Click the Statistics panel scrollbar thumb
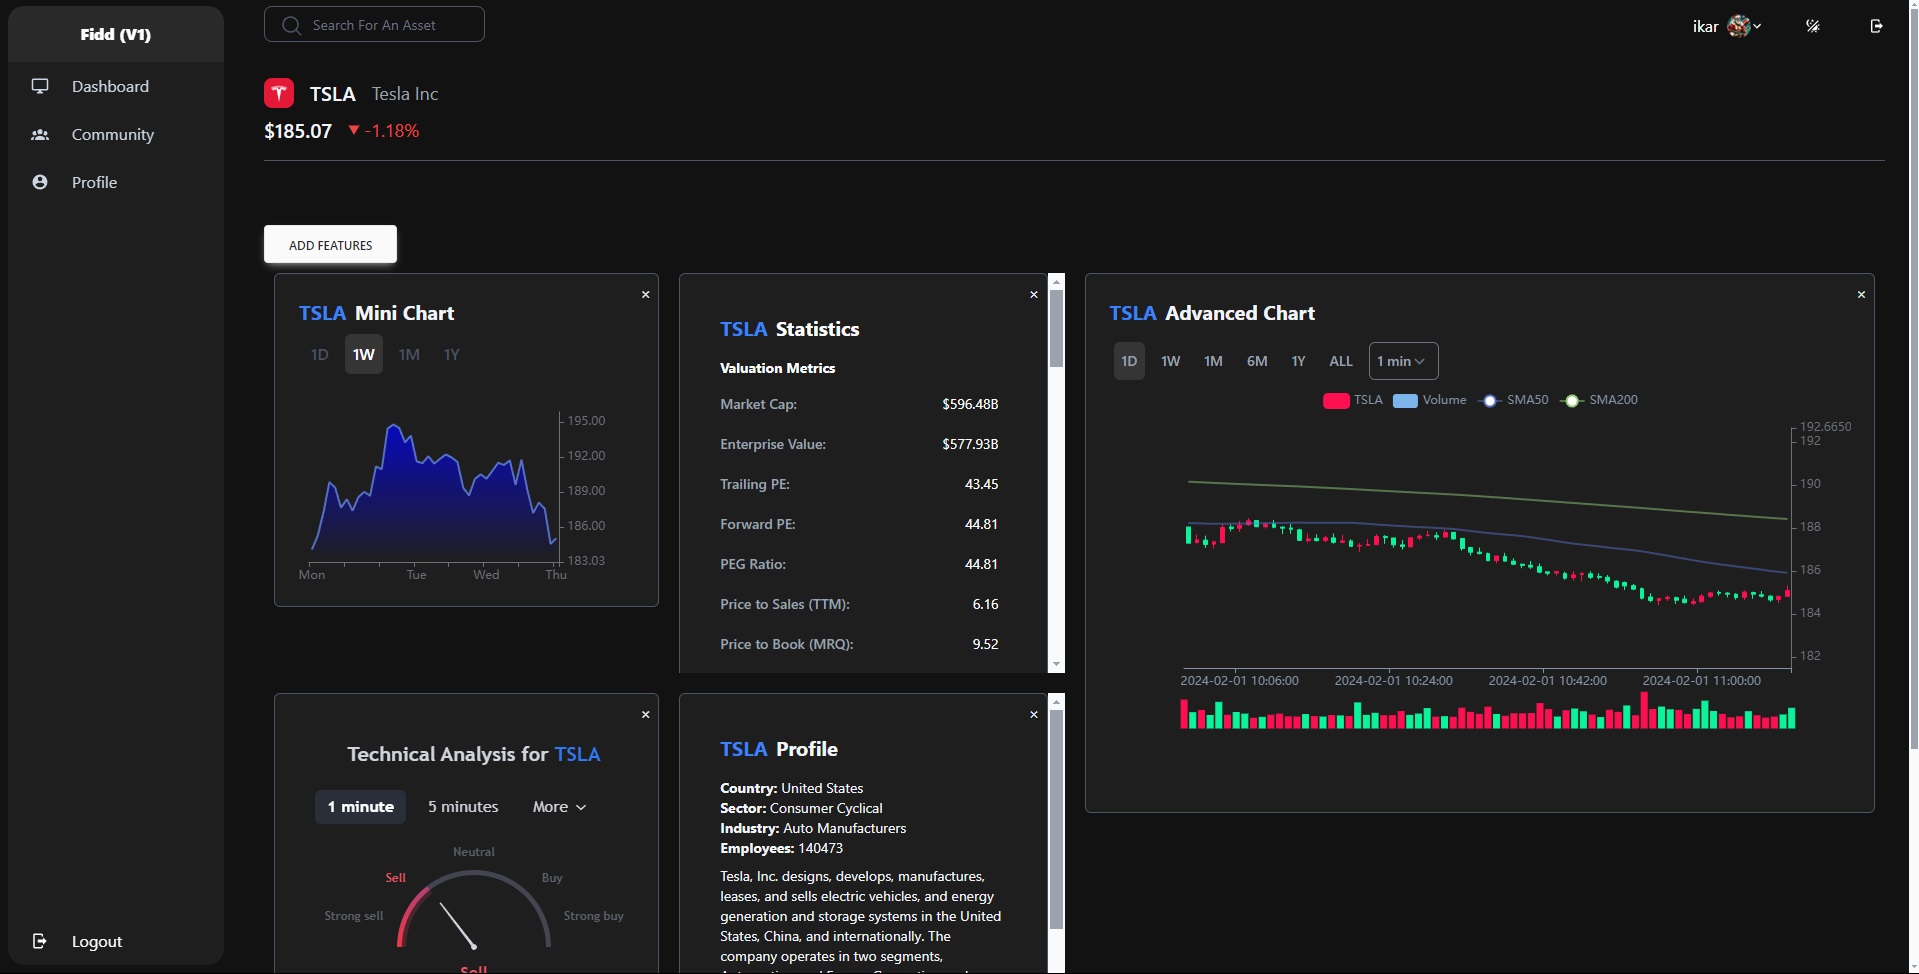The height and width of the screenshot is (974, 1919). 1056,329
